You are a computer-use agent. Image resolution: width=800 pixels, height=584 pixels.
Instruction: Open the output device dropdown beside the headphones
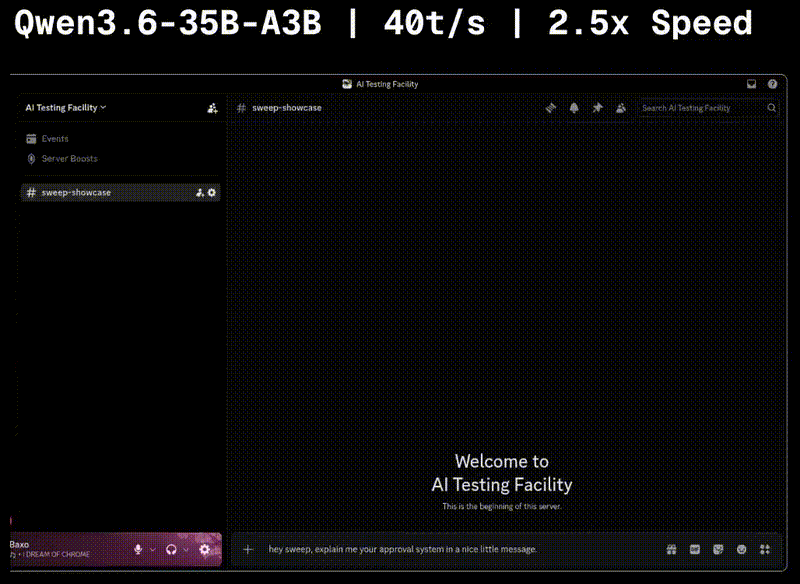[186, 549]
